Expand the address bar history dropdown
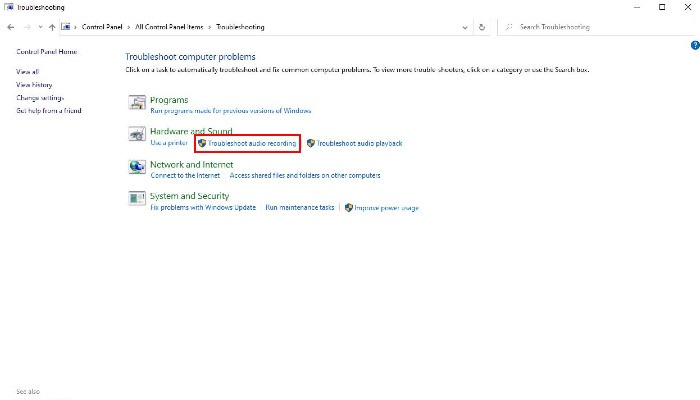 coord(465,27)
